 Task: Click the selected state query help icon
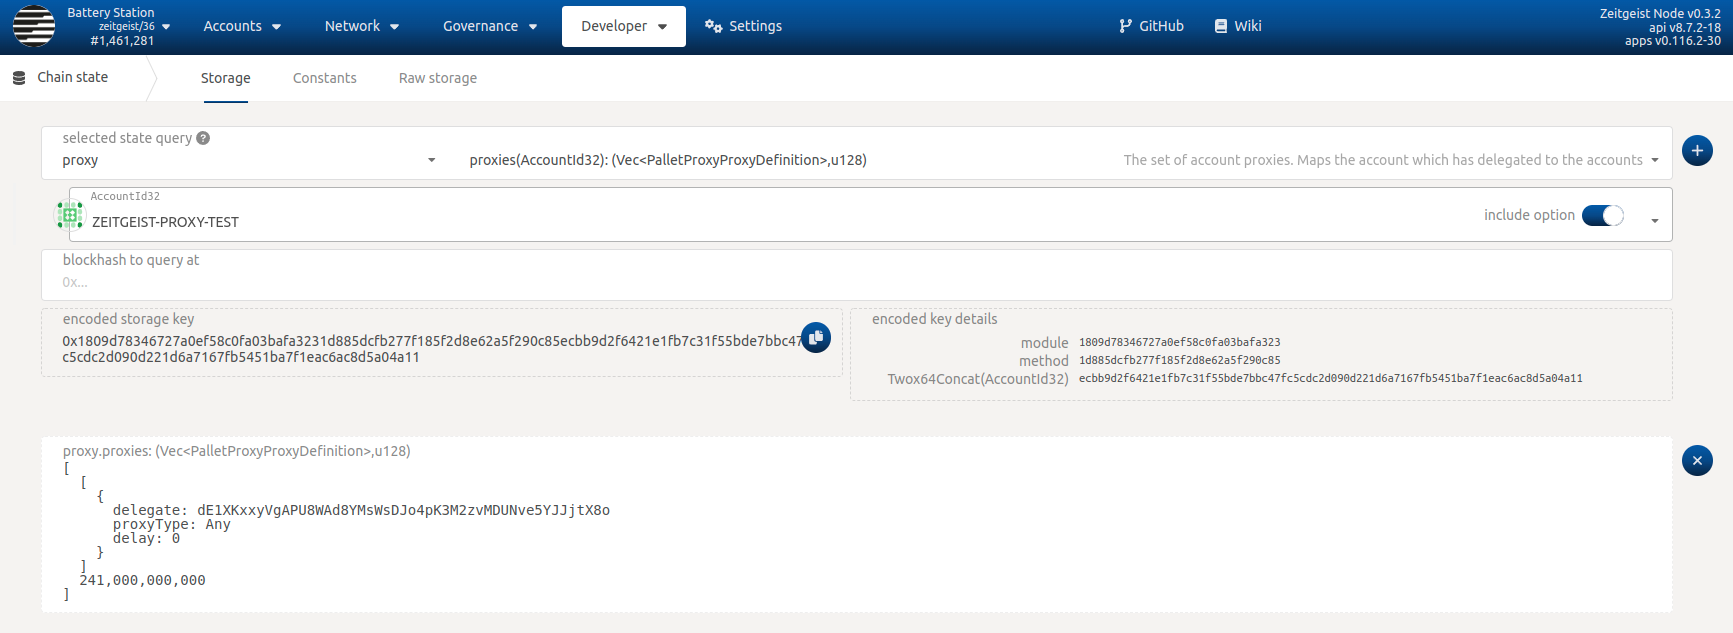click(203, 138)
